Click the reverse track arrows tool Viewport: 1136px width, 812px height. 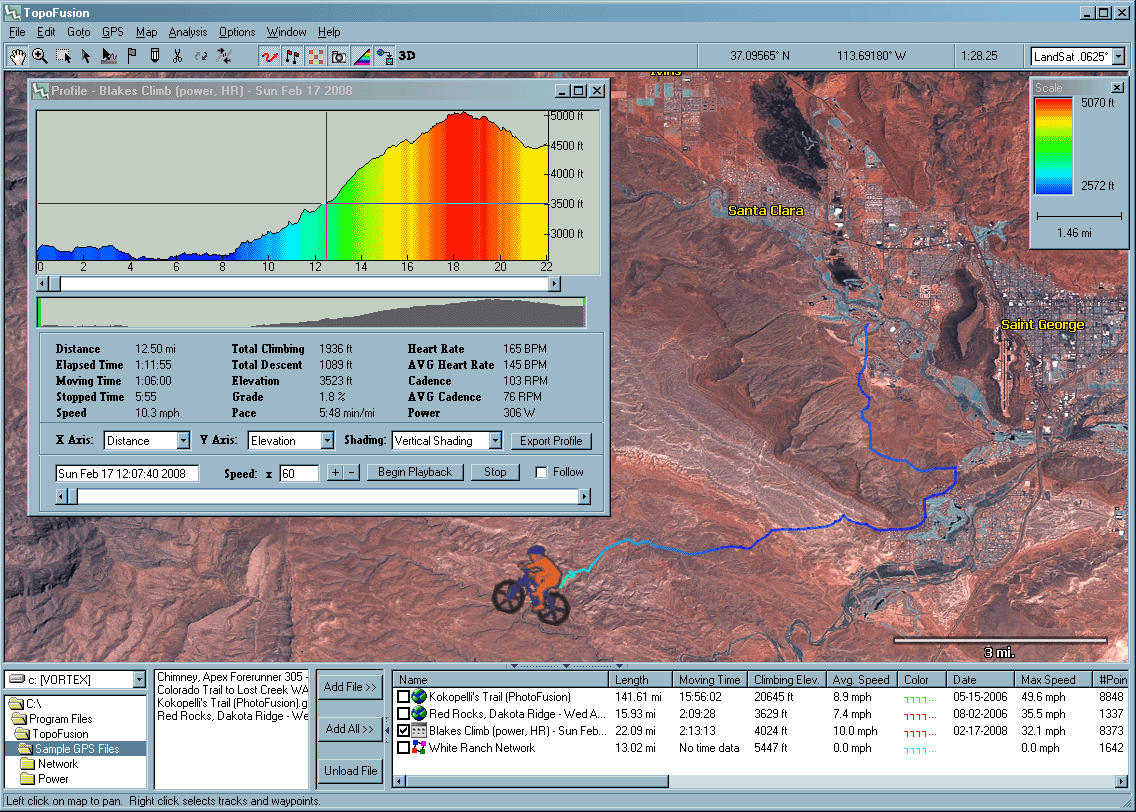point(201,56)
